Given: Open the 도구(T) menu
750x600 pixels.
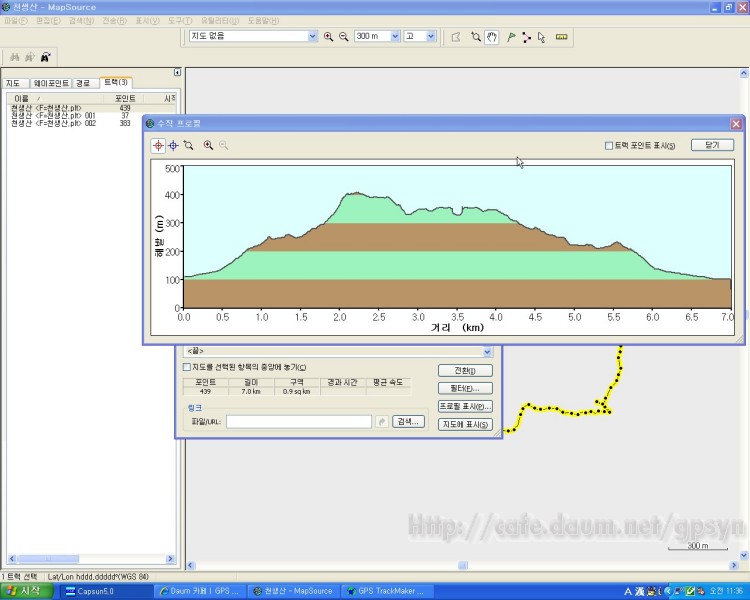Looking at the screenshot, I should tap(180, 21).
